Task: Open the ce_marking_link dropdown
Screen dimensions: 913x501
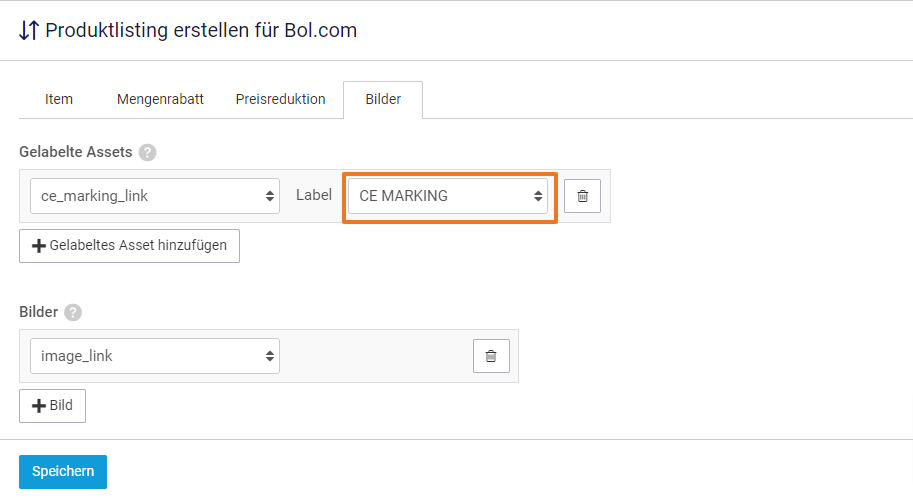Action: 155,196
